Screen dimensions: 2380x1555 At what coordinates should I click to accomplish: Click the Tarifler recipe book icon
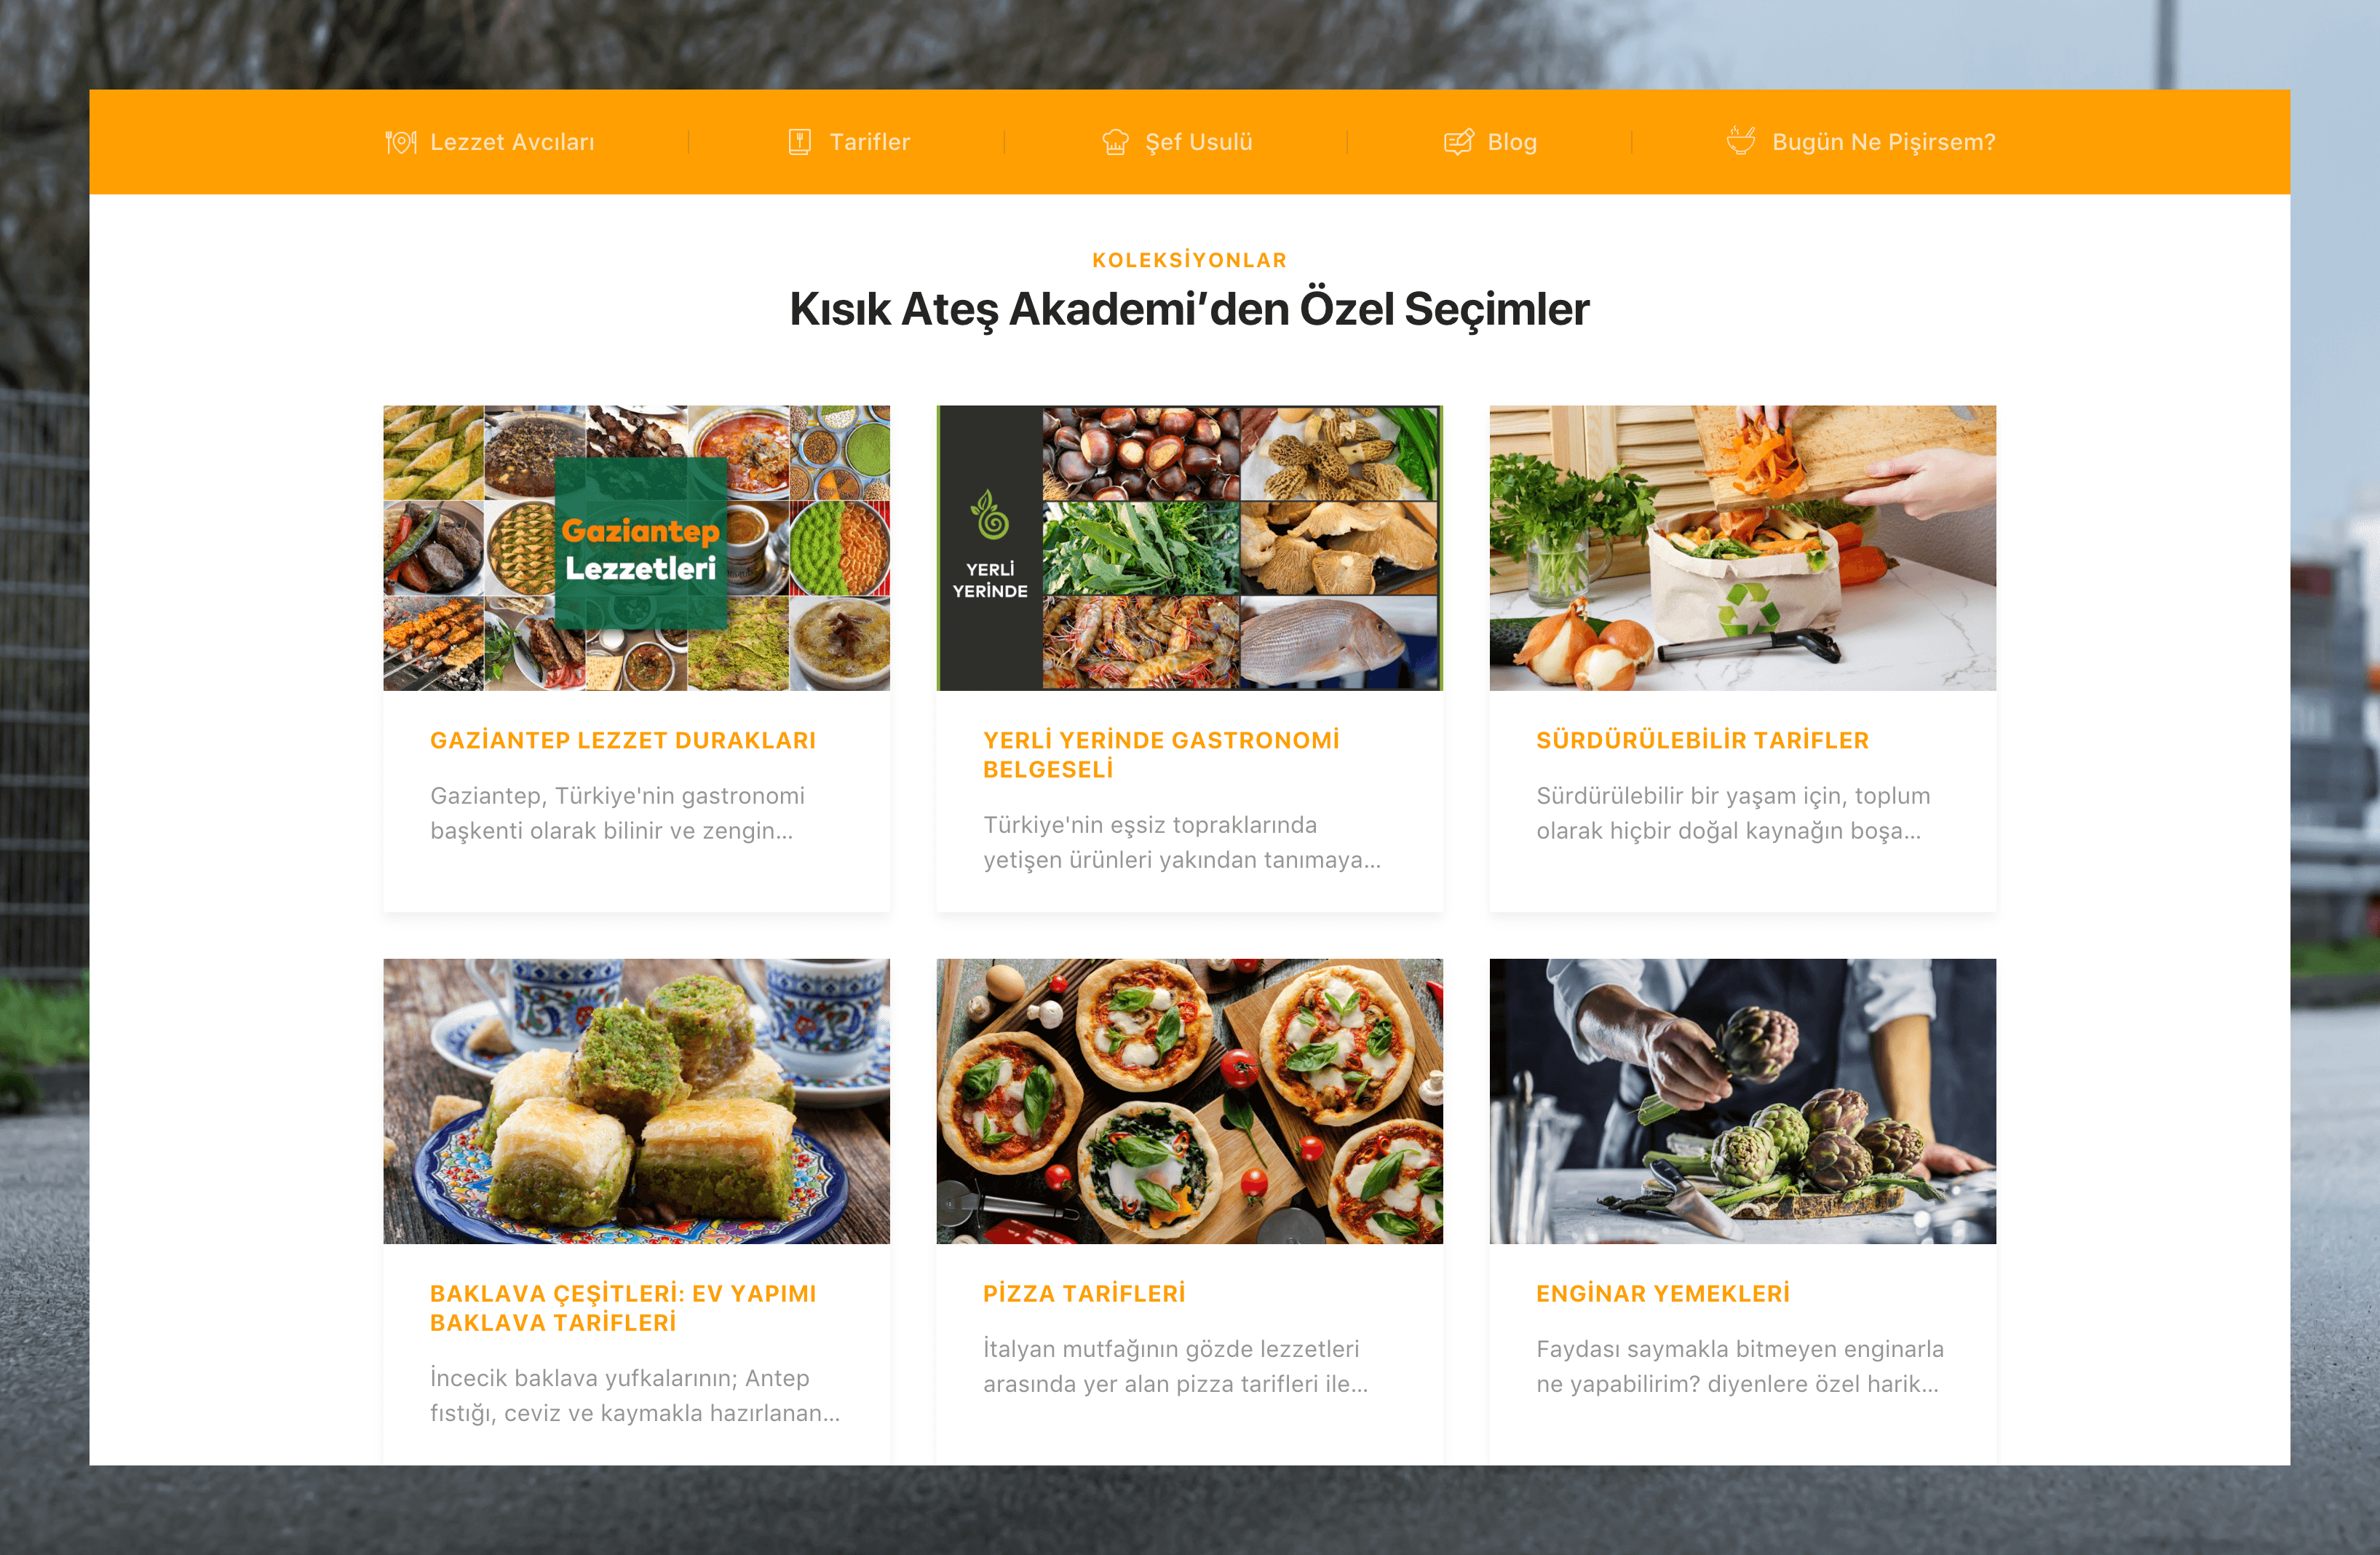[x=799, y=142]
